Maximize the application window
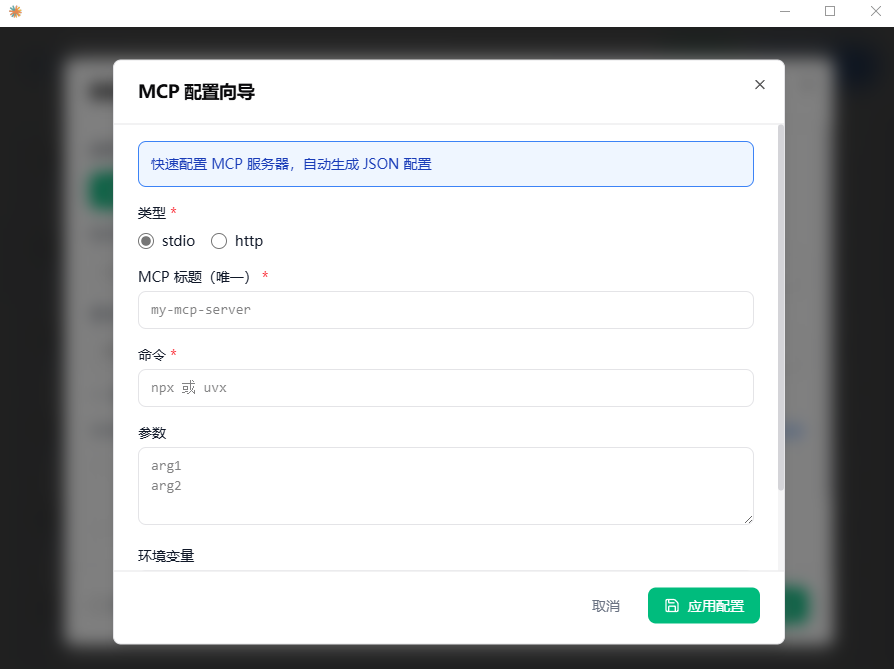Screen dimensions: 894x669 [830, 12]
